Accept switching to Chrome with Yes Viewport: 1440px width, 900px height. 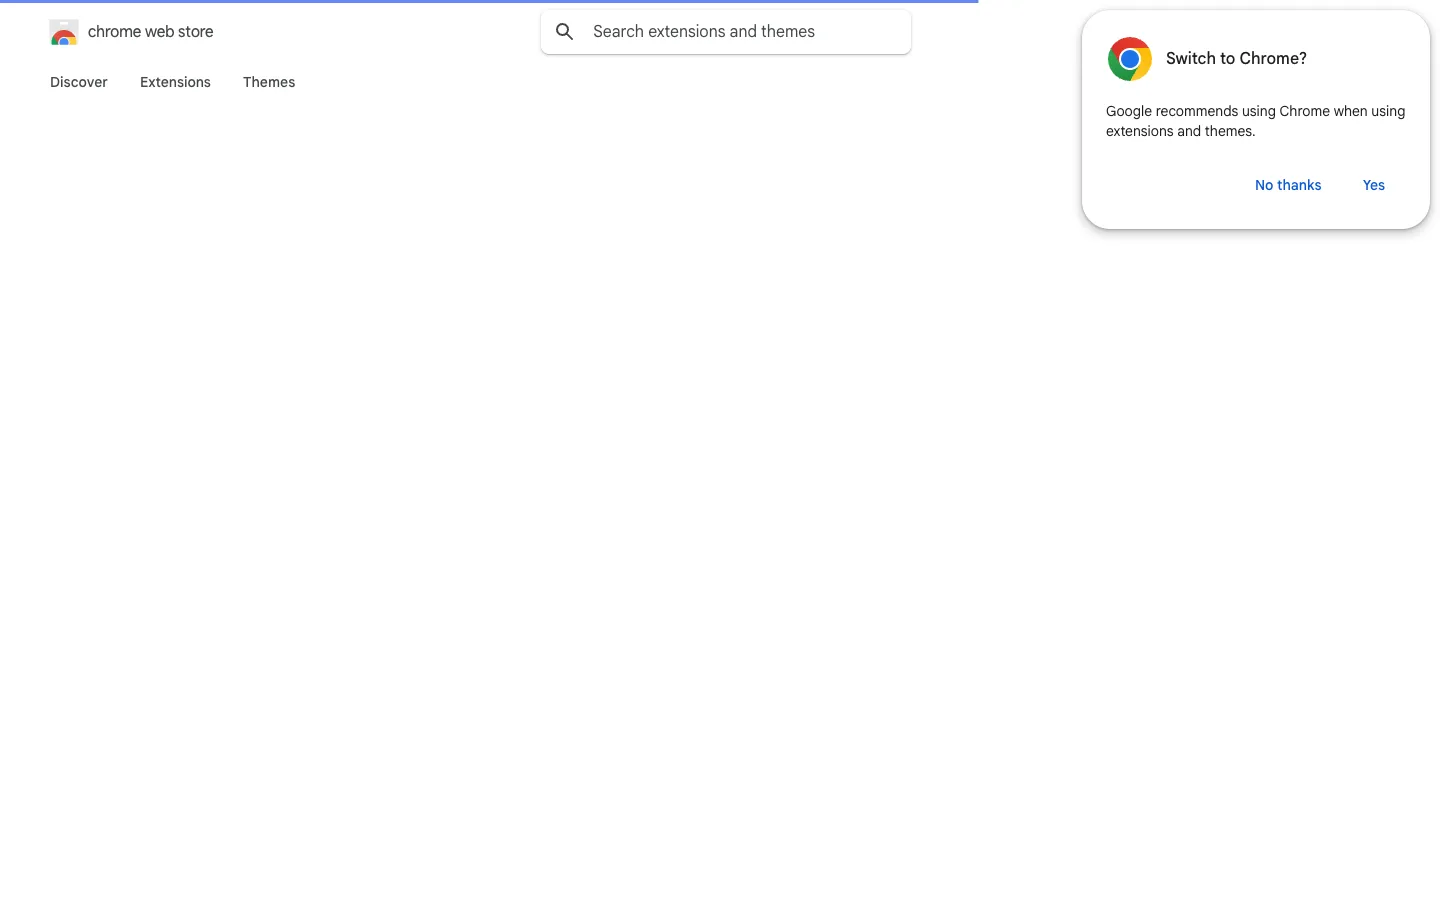coord(1374,185)
